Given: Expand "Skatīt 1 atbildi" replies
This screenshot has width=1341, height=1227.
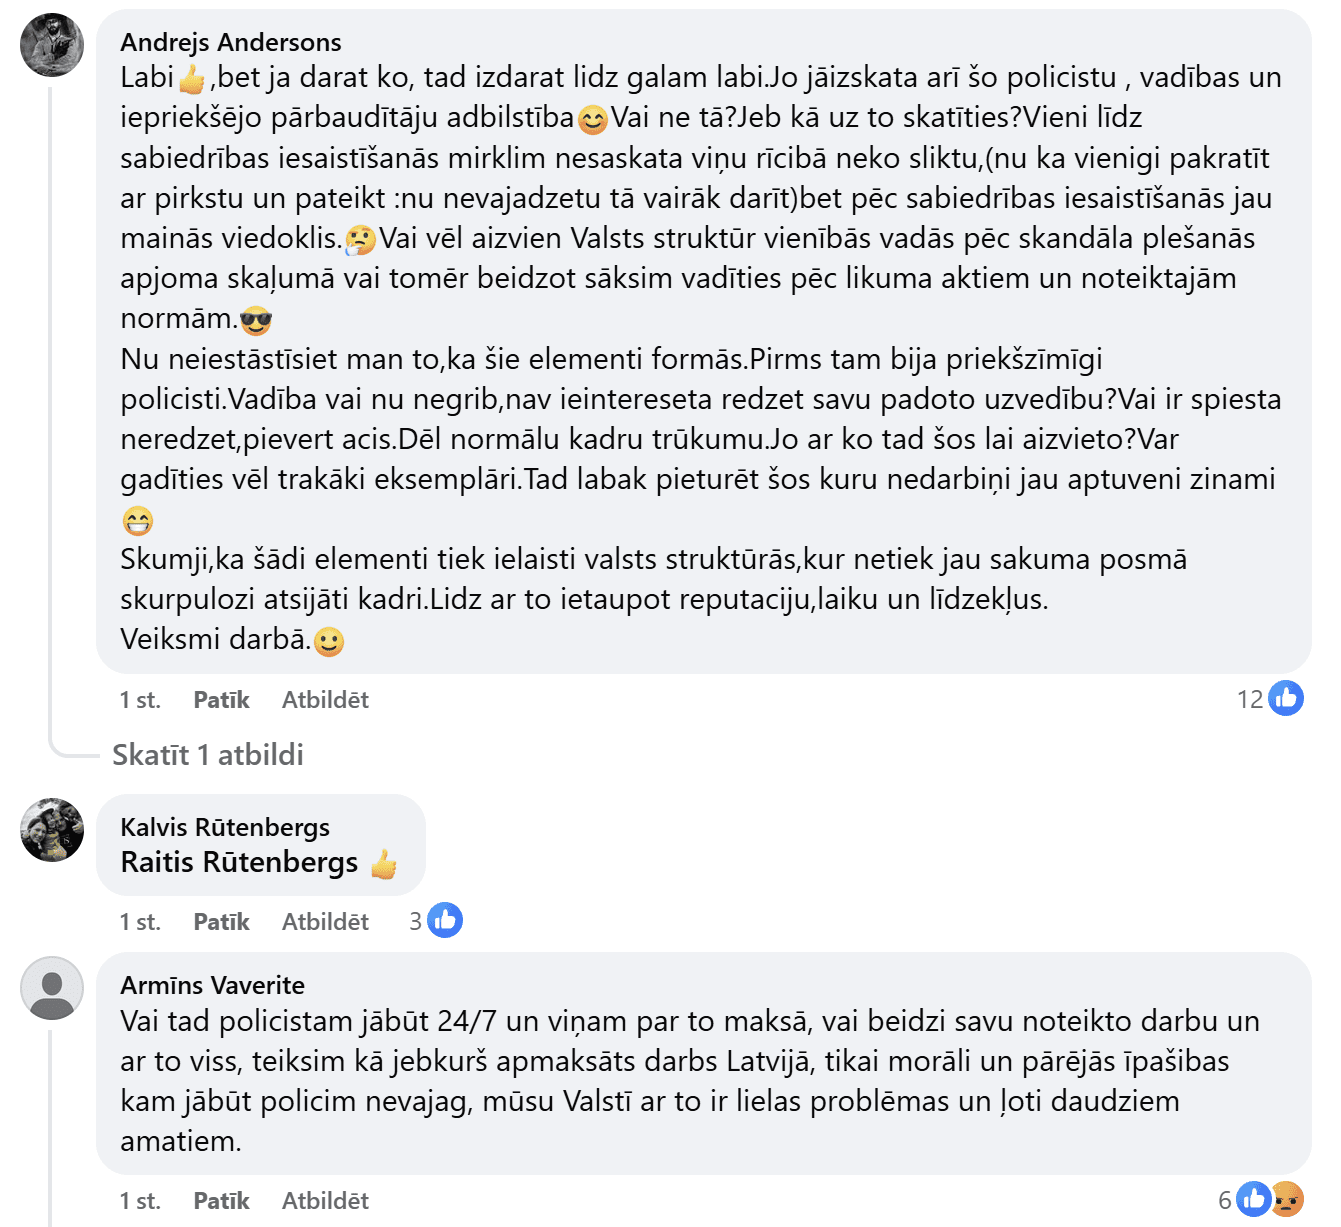Looking at the screenshot, I should point(208,755).
